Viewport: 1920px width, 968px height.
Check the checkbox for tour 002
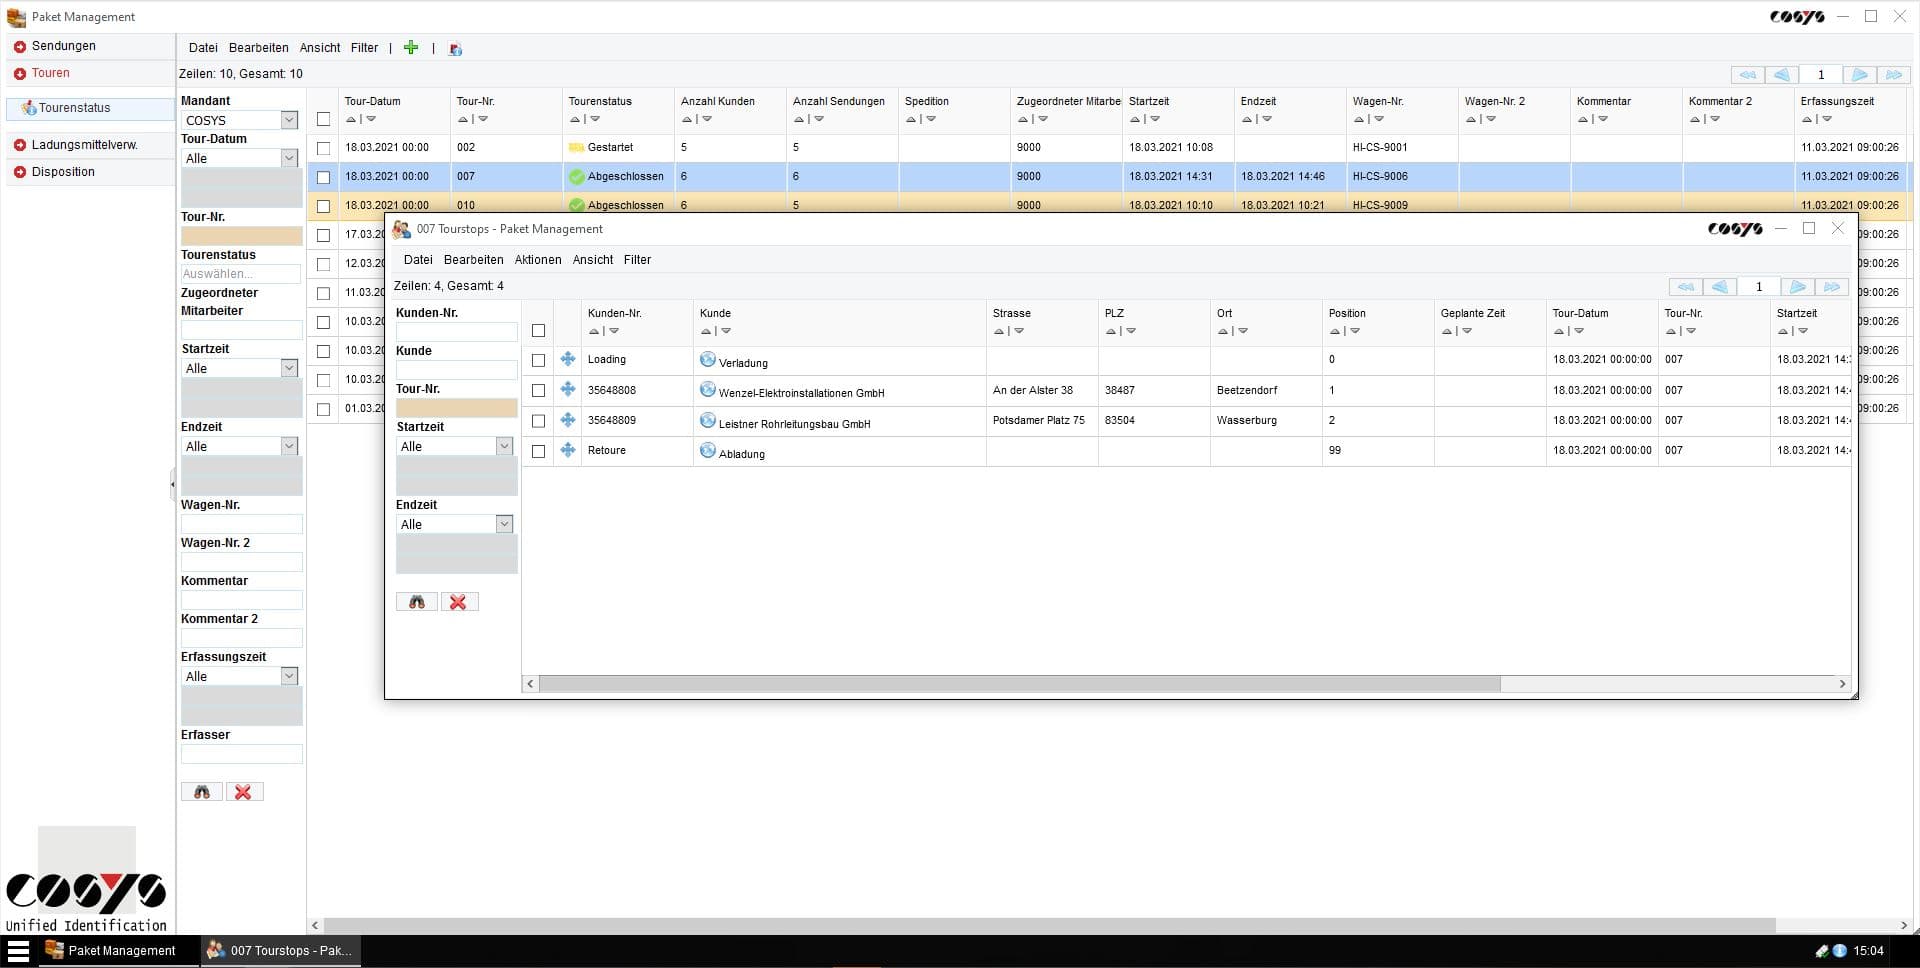click(323, 147)
